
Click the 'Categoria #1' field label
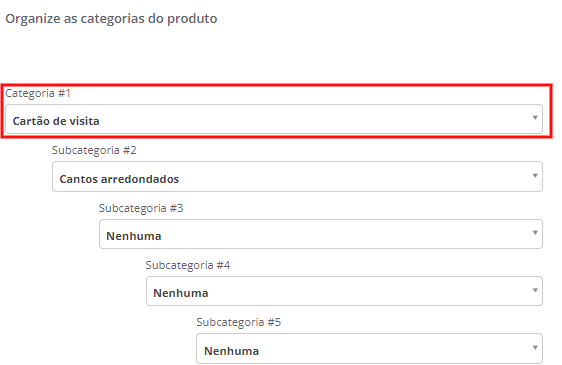pyautogui.click(x=38, y=93)
